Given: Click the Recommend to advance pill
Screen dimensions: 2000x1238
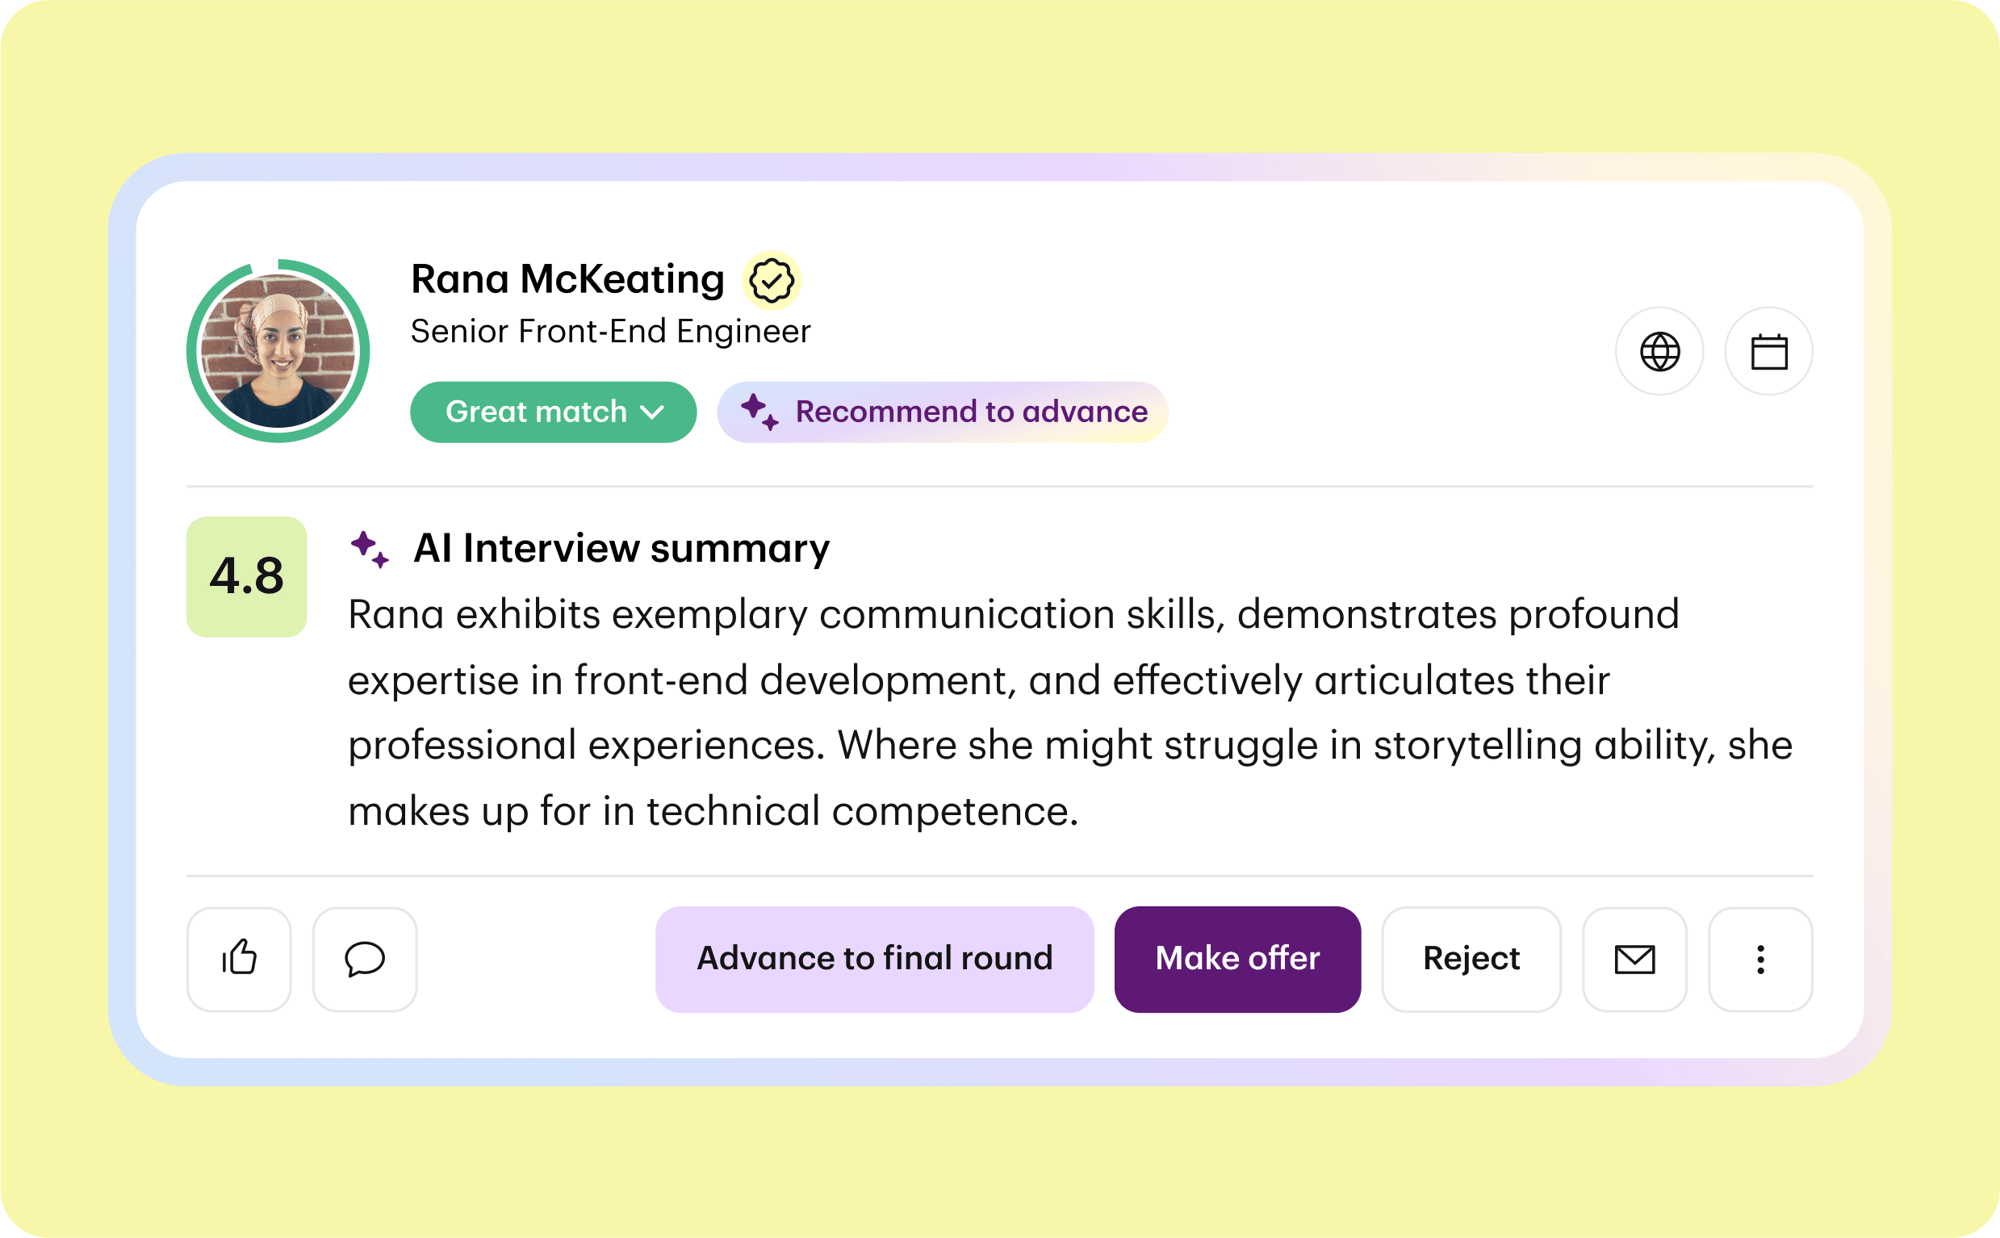Looking at the screenshot, I should (942, 411).
